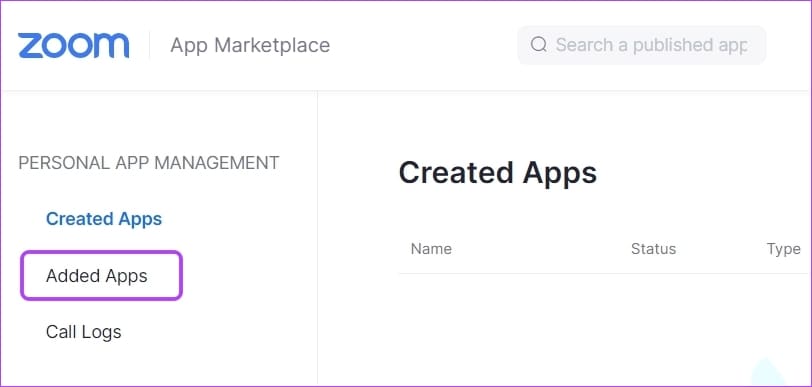Click the search magnifier icon
Screen dimensions: 812x387
click(539, 45)
